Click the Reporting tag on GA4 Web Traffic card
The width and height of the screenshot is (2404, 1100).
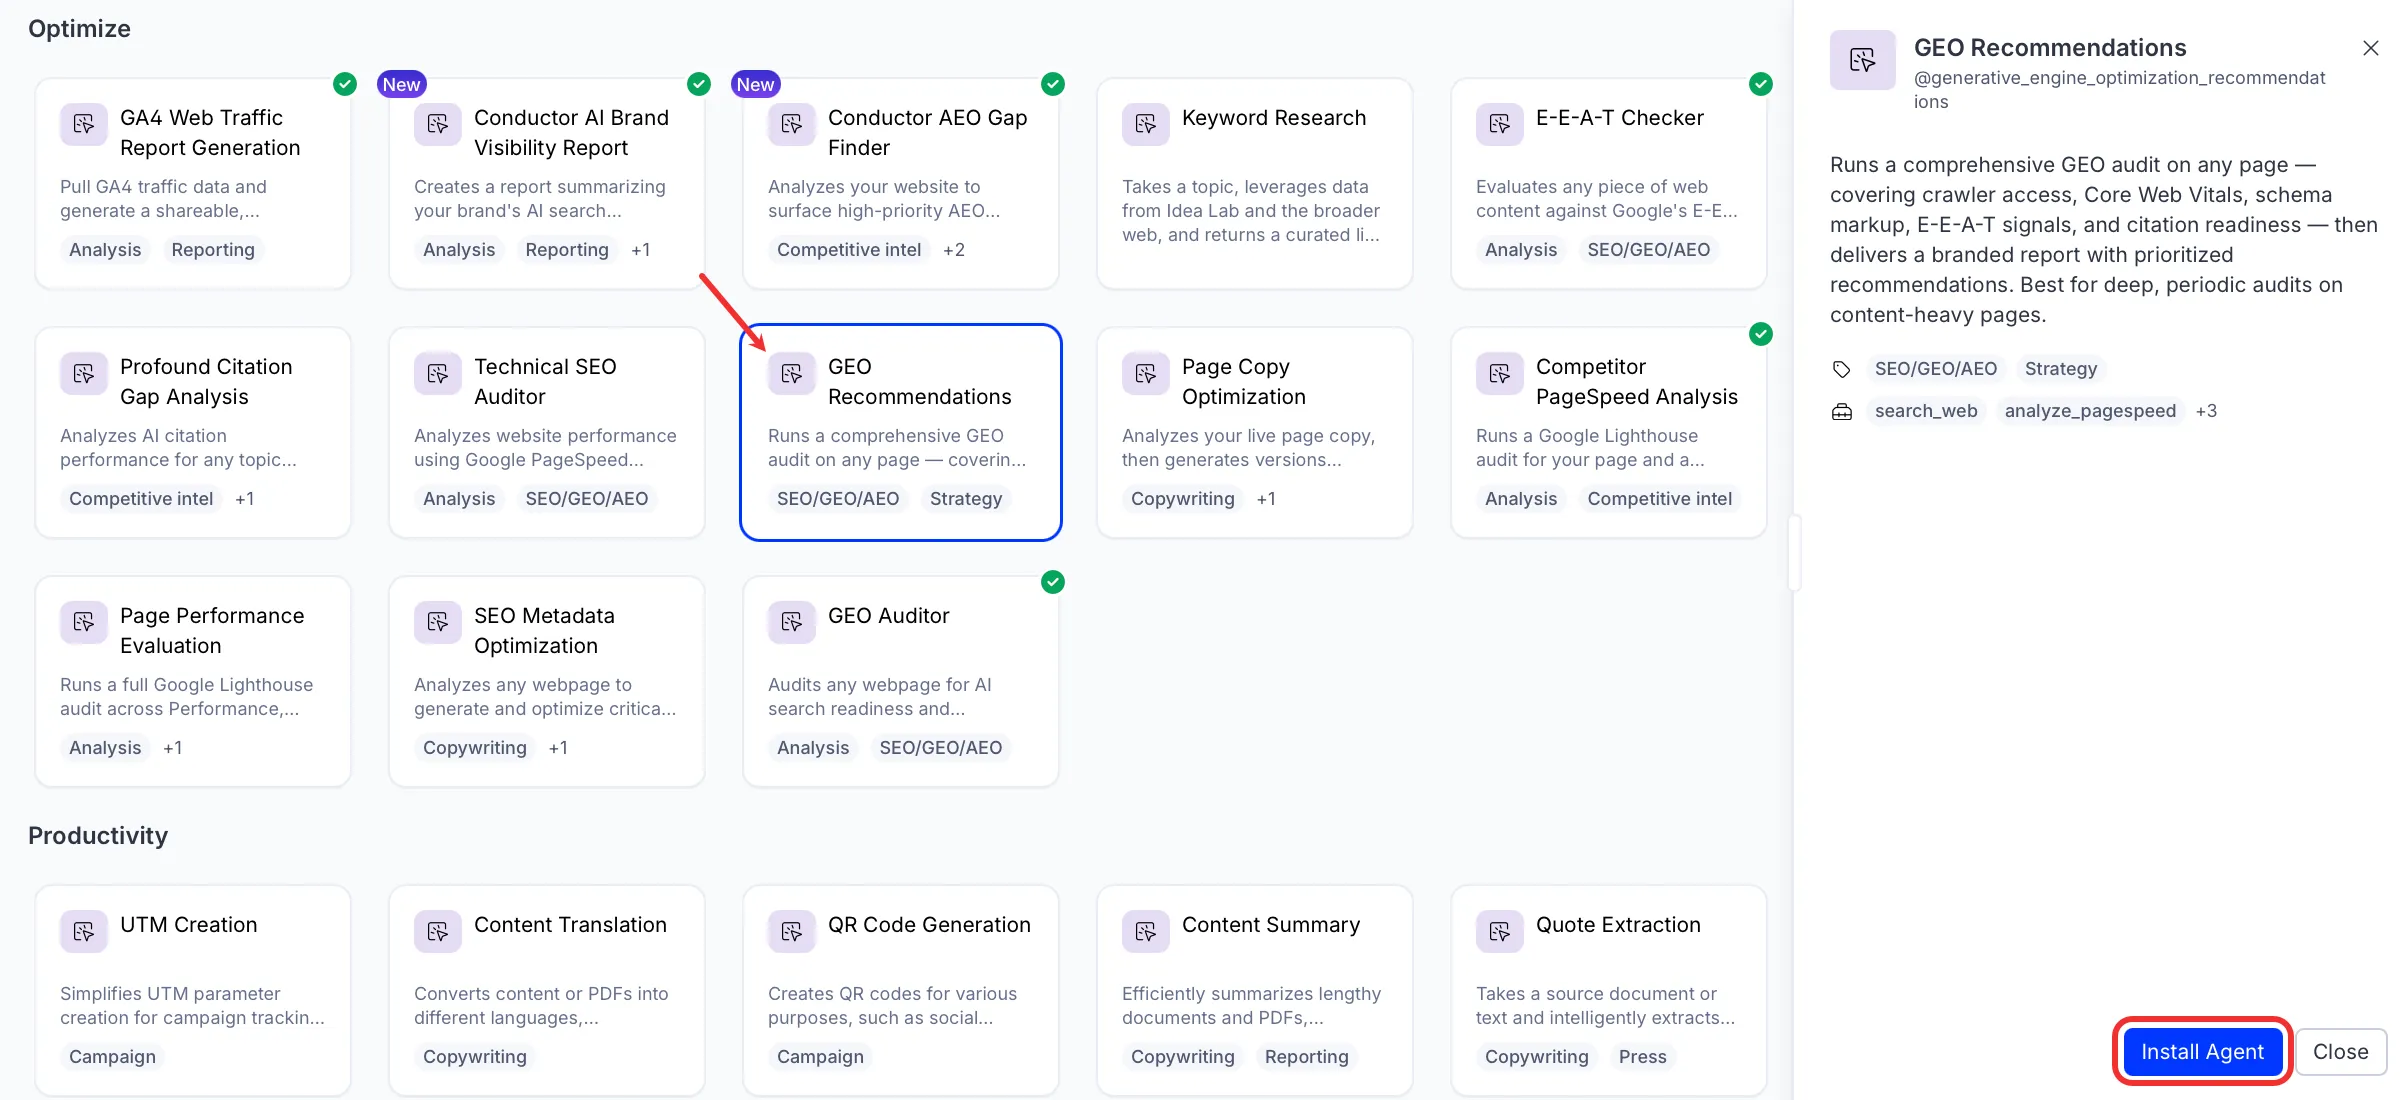213,250
